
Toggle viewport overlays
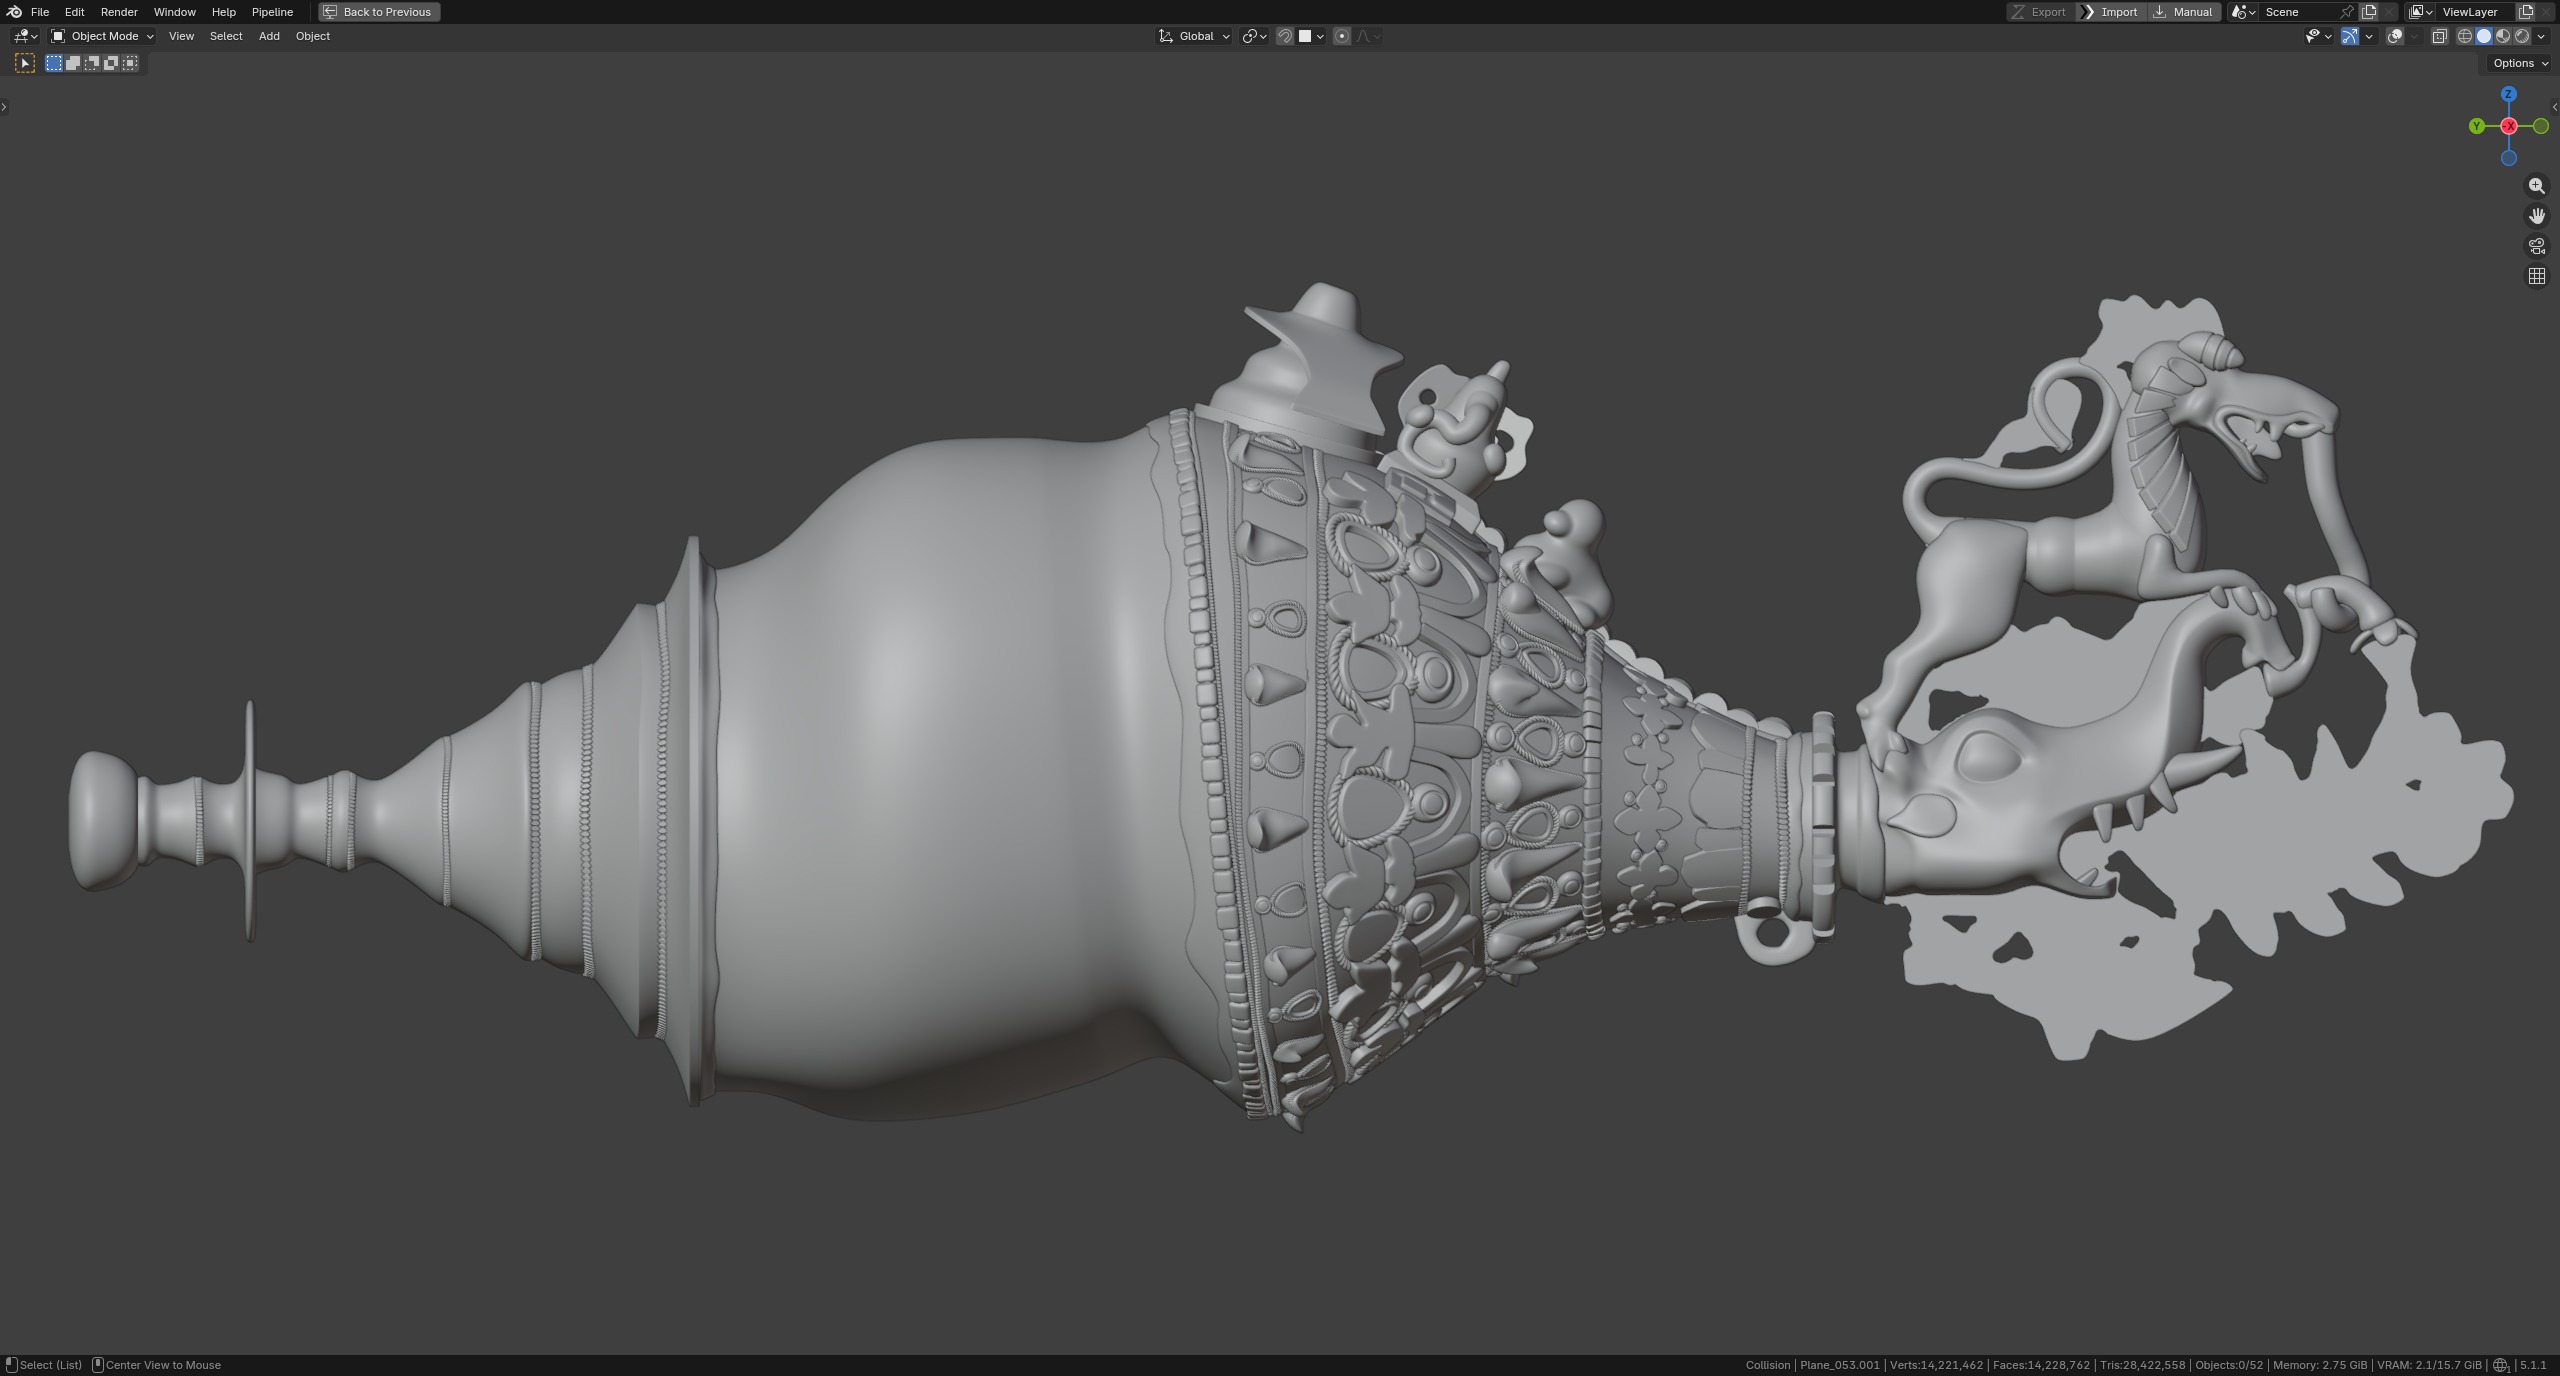(x=2395, y=36)
